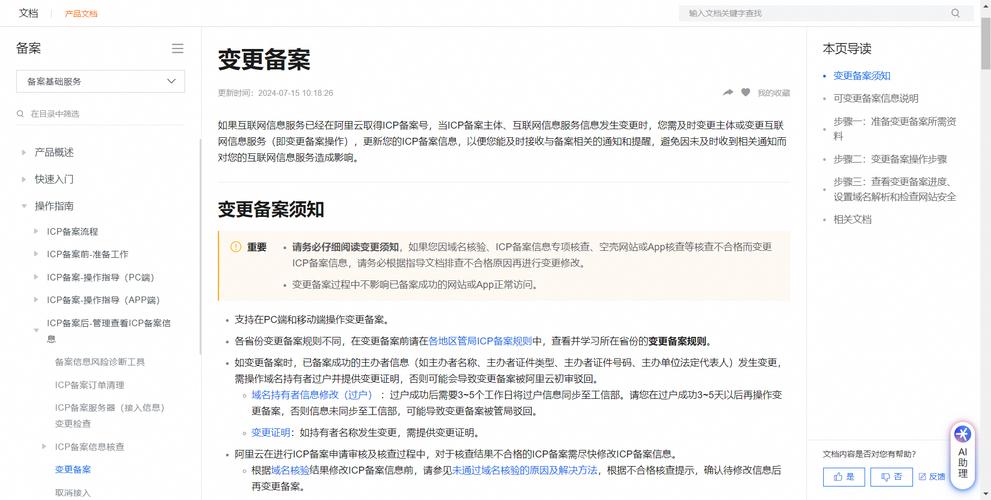Jump to 变更备案须知 in page guide

[862, 76]
